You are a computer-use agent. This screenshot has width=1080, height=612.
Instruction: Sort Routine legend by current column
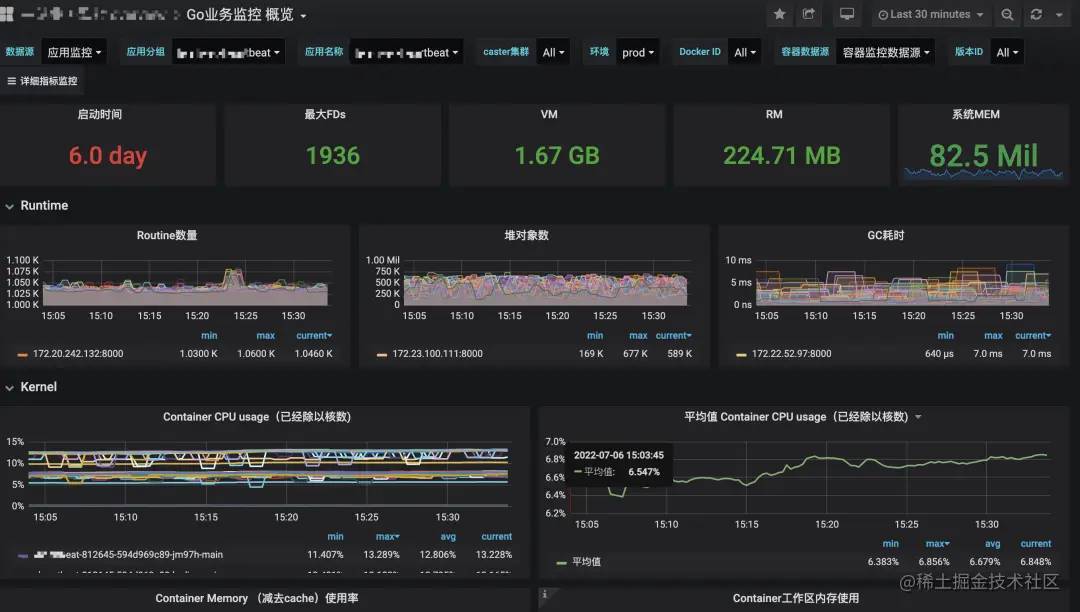point(313,336)
